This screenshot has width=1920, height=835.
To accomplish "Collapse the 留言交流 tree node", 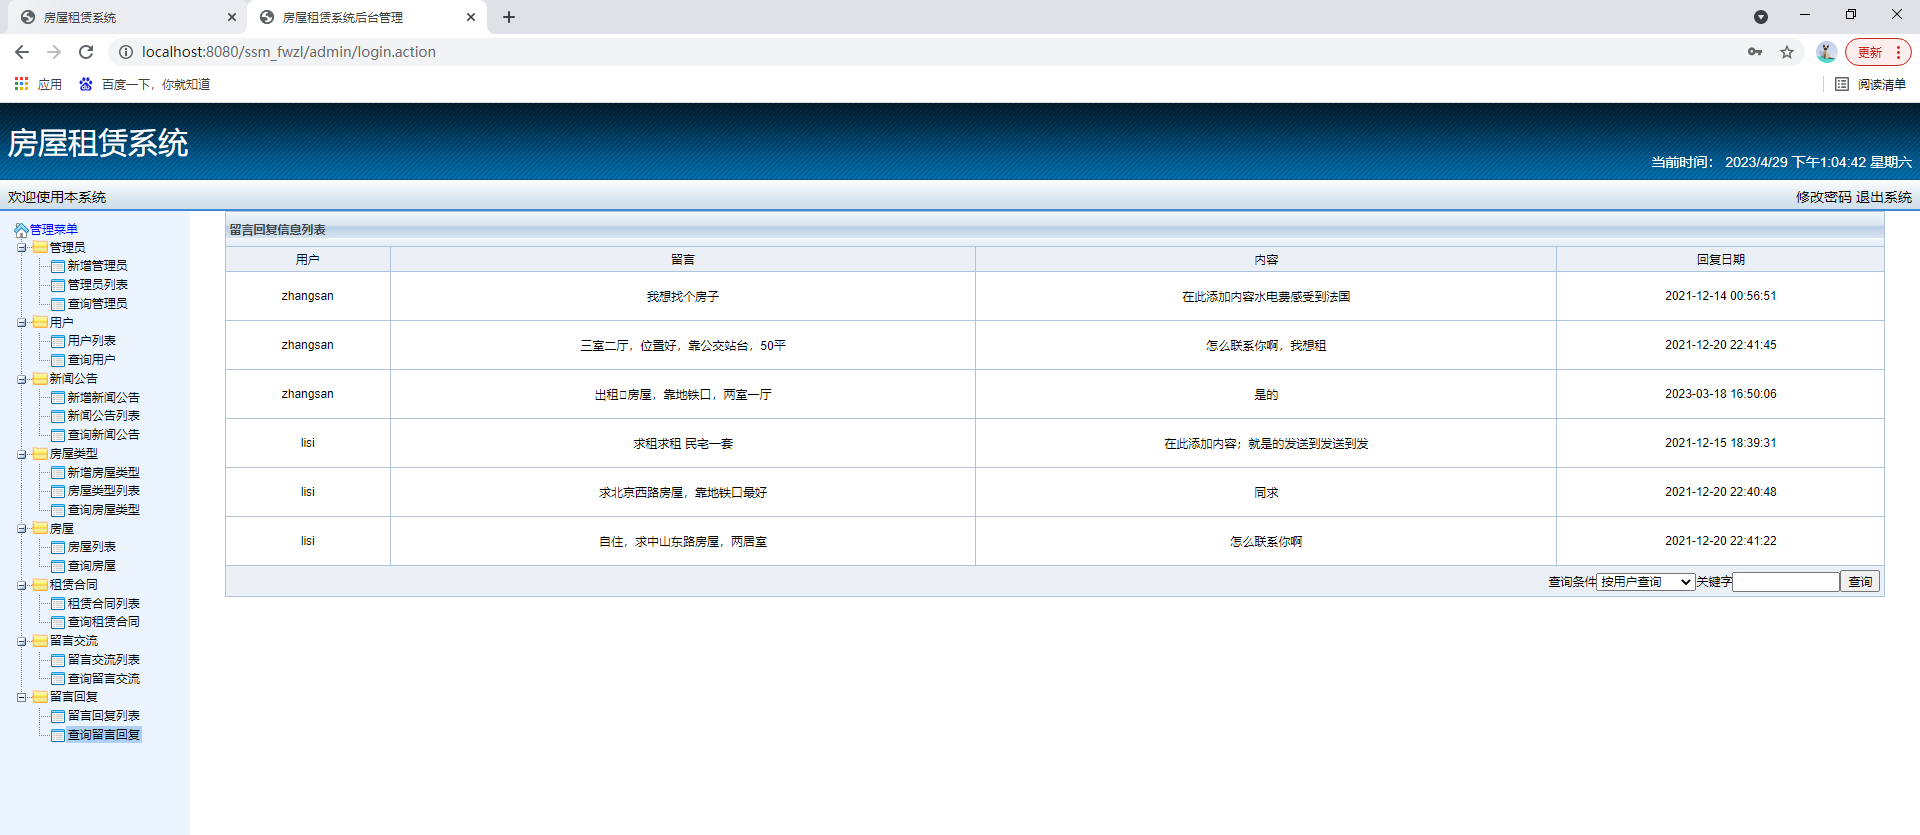I will pyautogui.click(x=22, y=641).
